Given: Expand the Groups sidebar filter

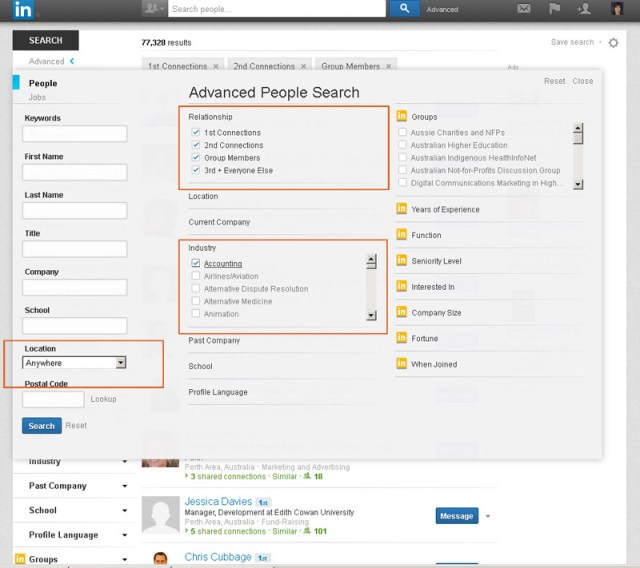Looking at the screenshot, I should coord(124,559).
